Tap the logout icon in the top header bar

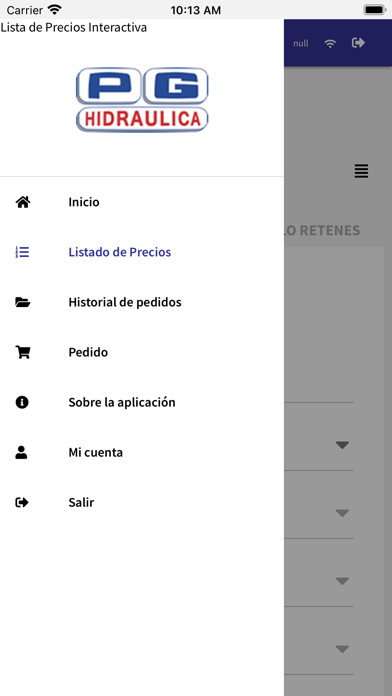point(358,43)
